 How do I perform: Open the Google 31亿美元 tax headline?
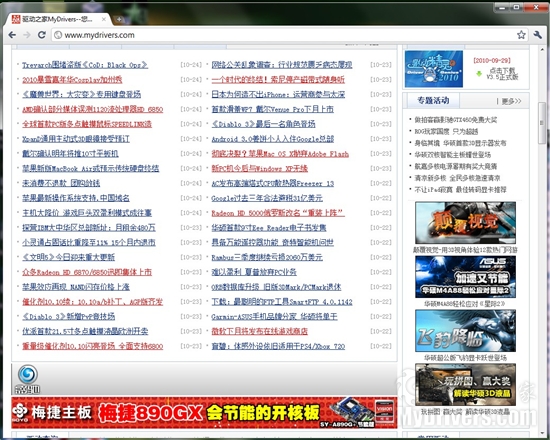click(267, 198)
